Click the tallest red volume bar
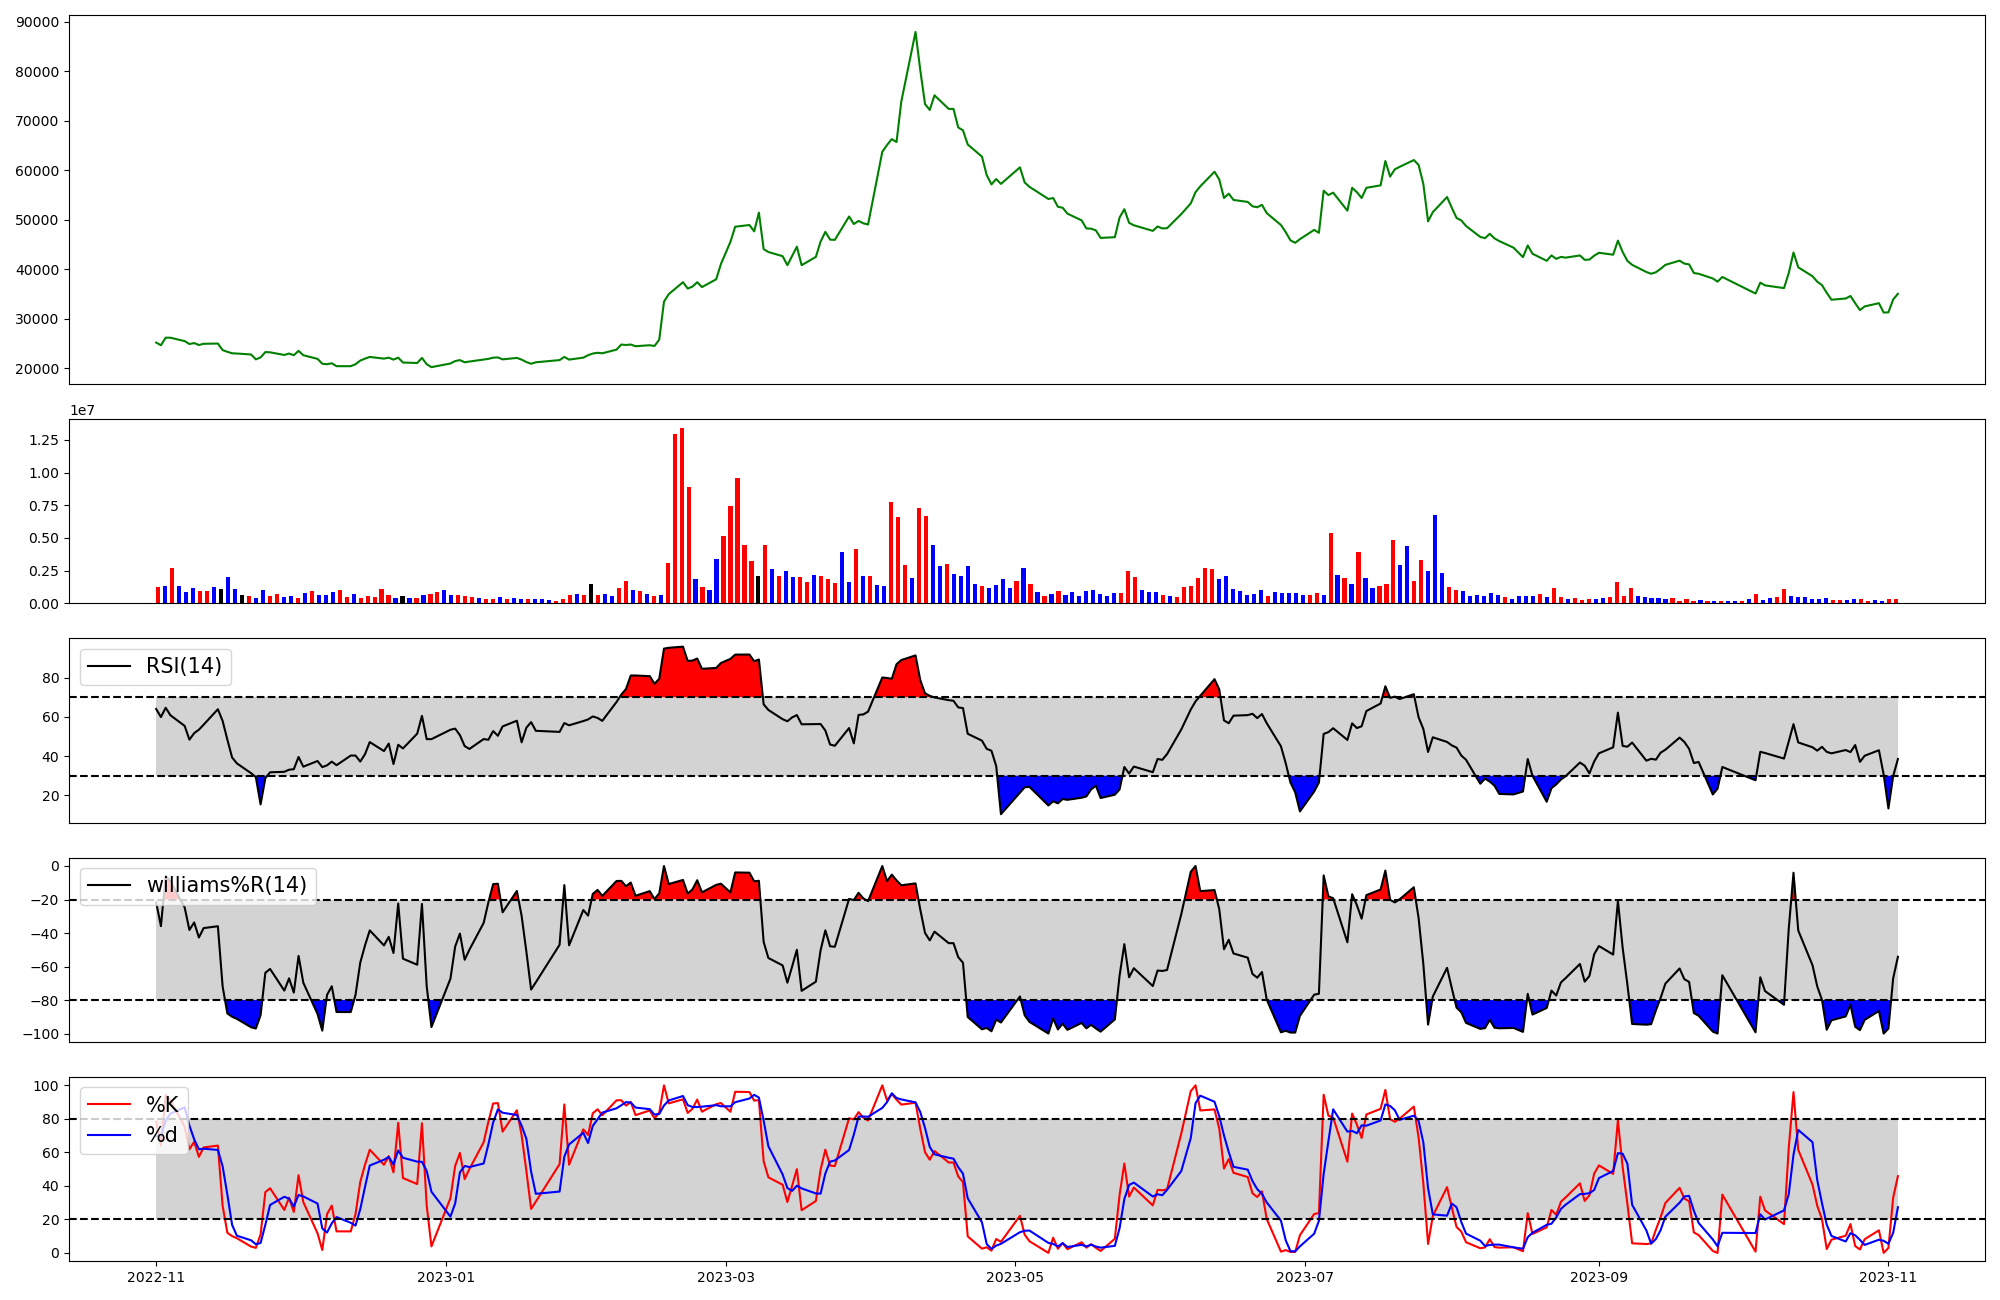Image resolution: width=2000 pixels, height=1300 pixels. pos(682,515)
